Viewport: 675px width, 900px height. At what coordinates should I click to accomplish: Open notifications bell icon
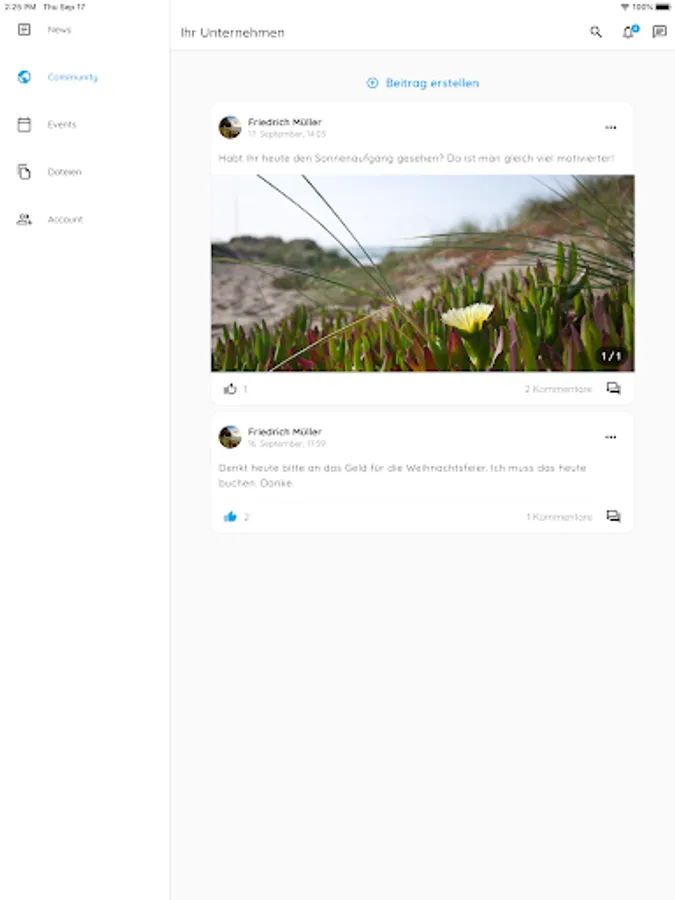[630, 32]
